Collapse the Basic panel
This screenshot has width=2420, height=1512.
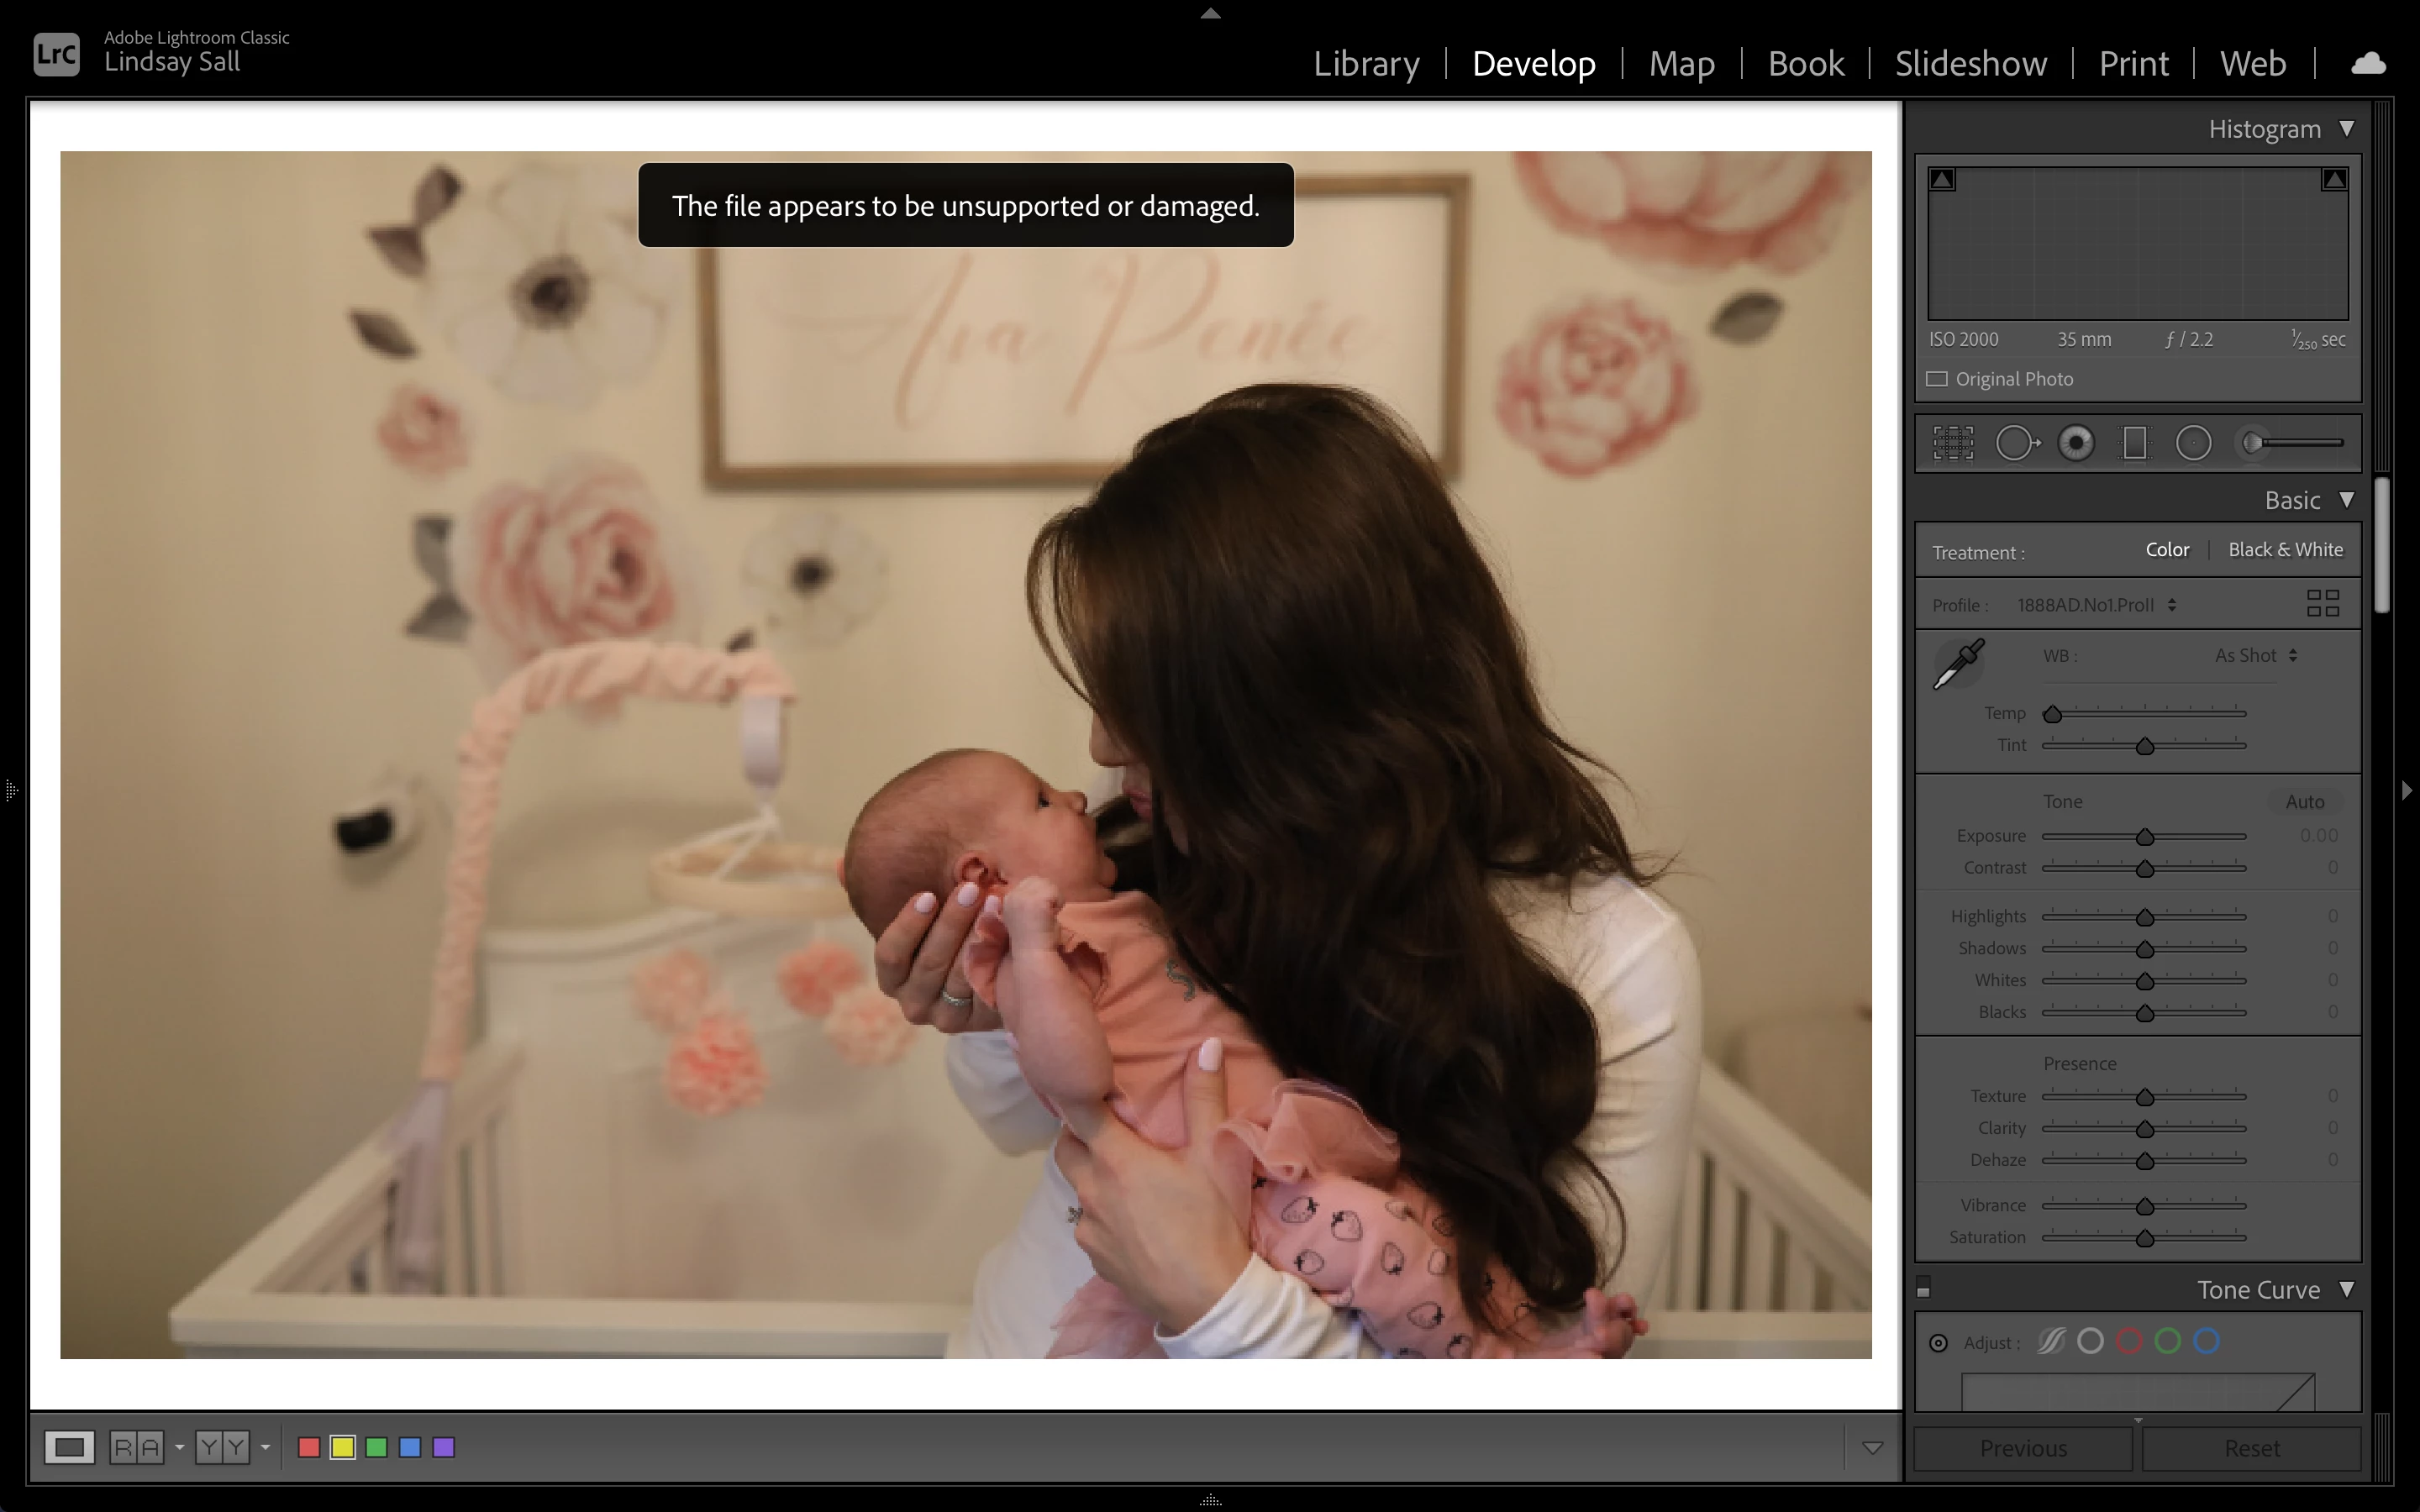pos(2346,500)
